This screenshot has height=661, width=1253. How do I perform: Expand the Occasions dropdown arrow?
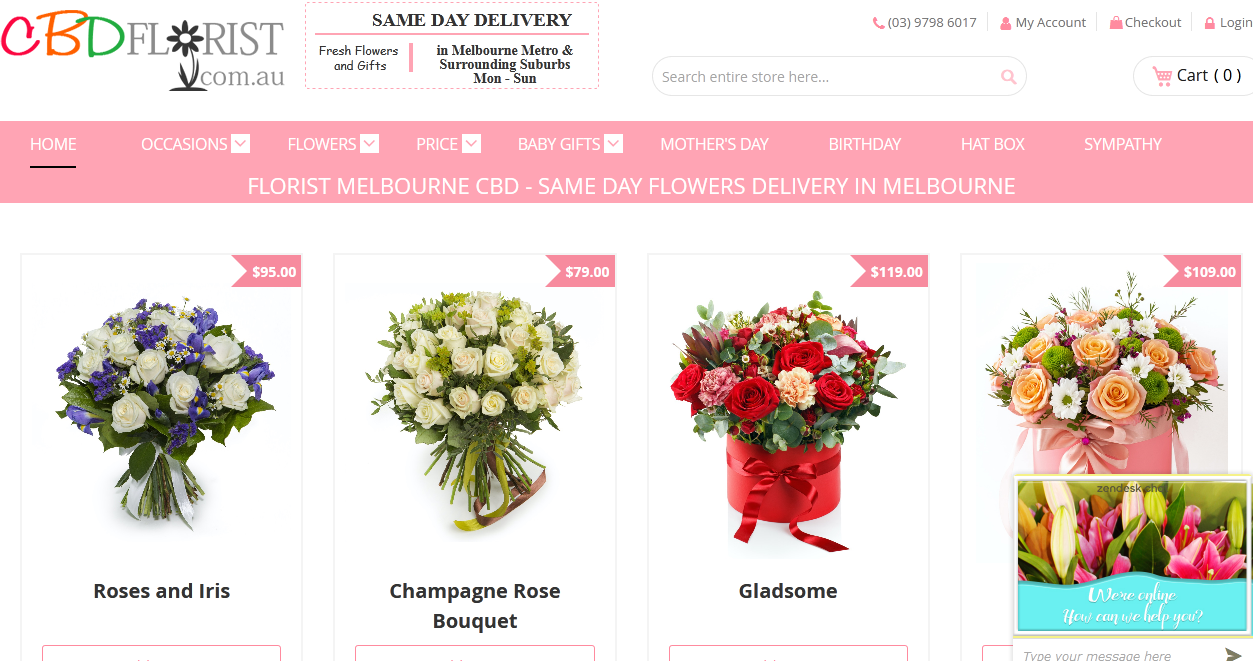pyautogui.click(x=240, y=144)
